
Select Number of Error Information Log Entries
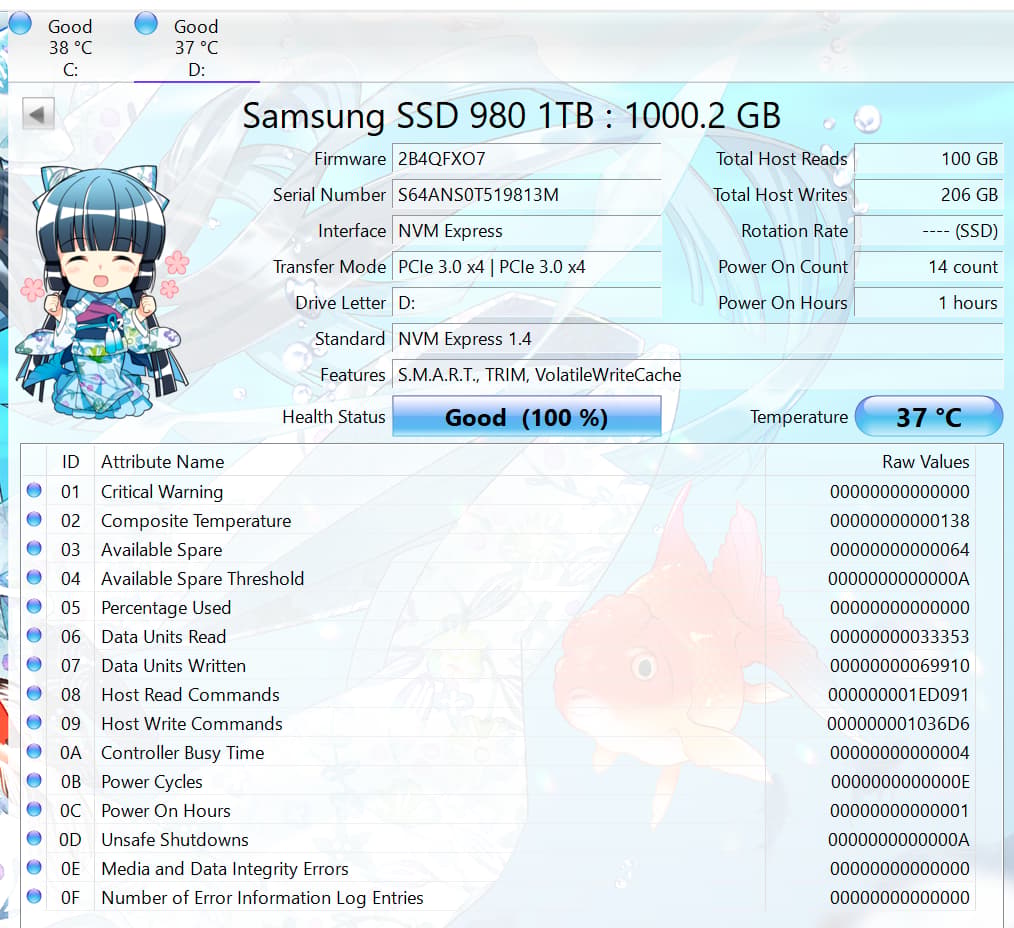[x=263, y=898]
